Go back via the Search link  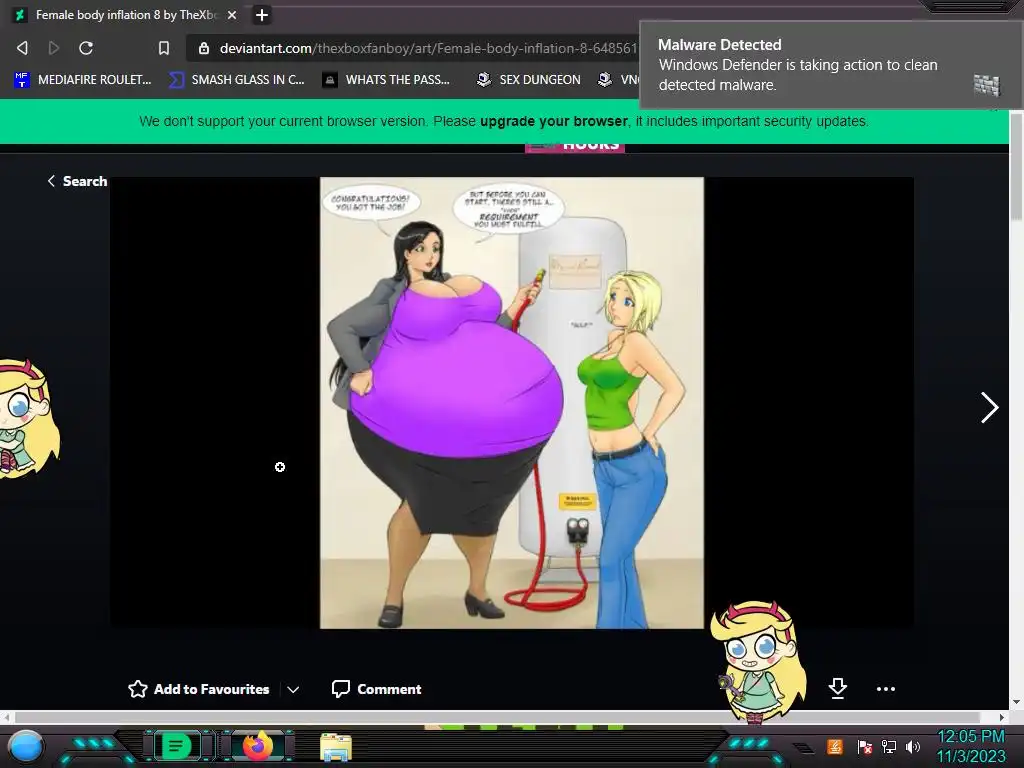pos(77,182)
